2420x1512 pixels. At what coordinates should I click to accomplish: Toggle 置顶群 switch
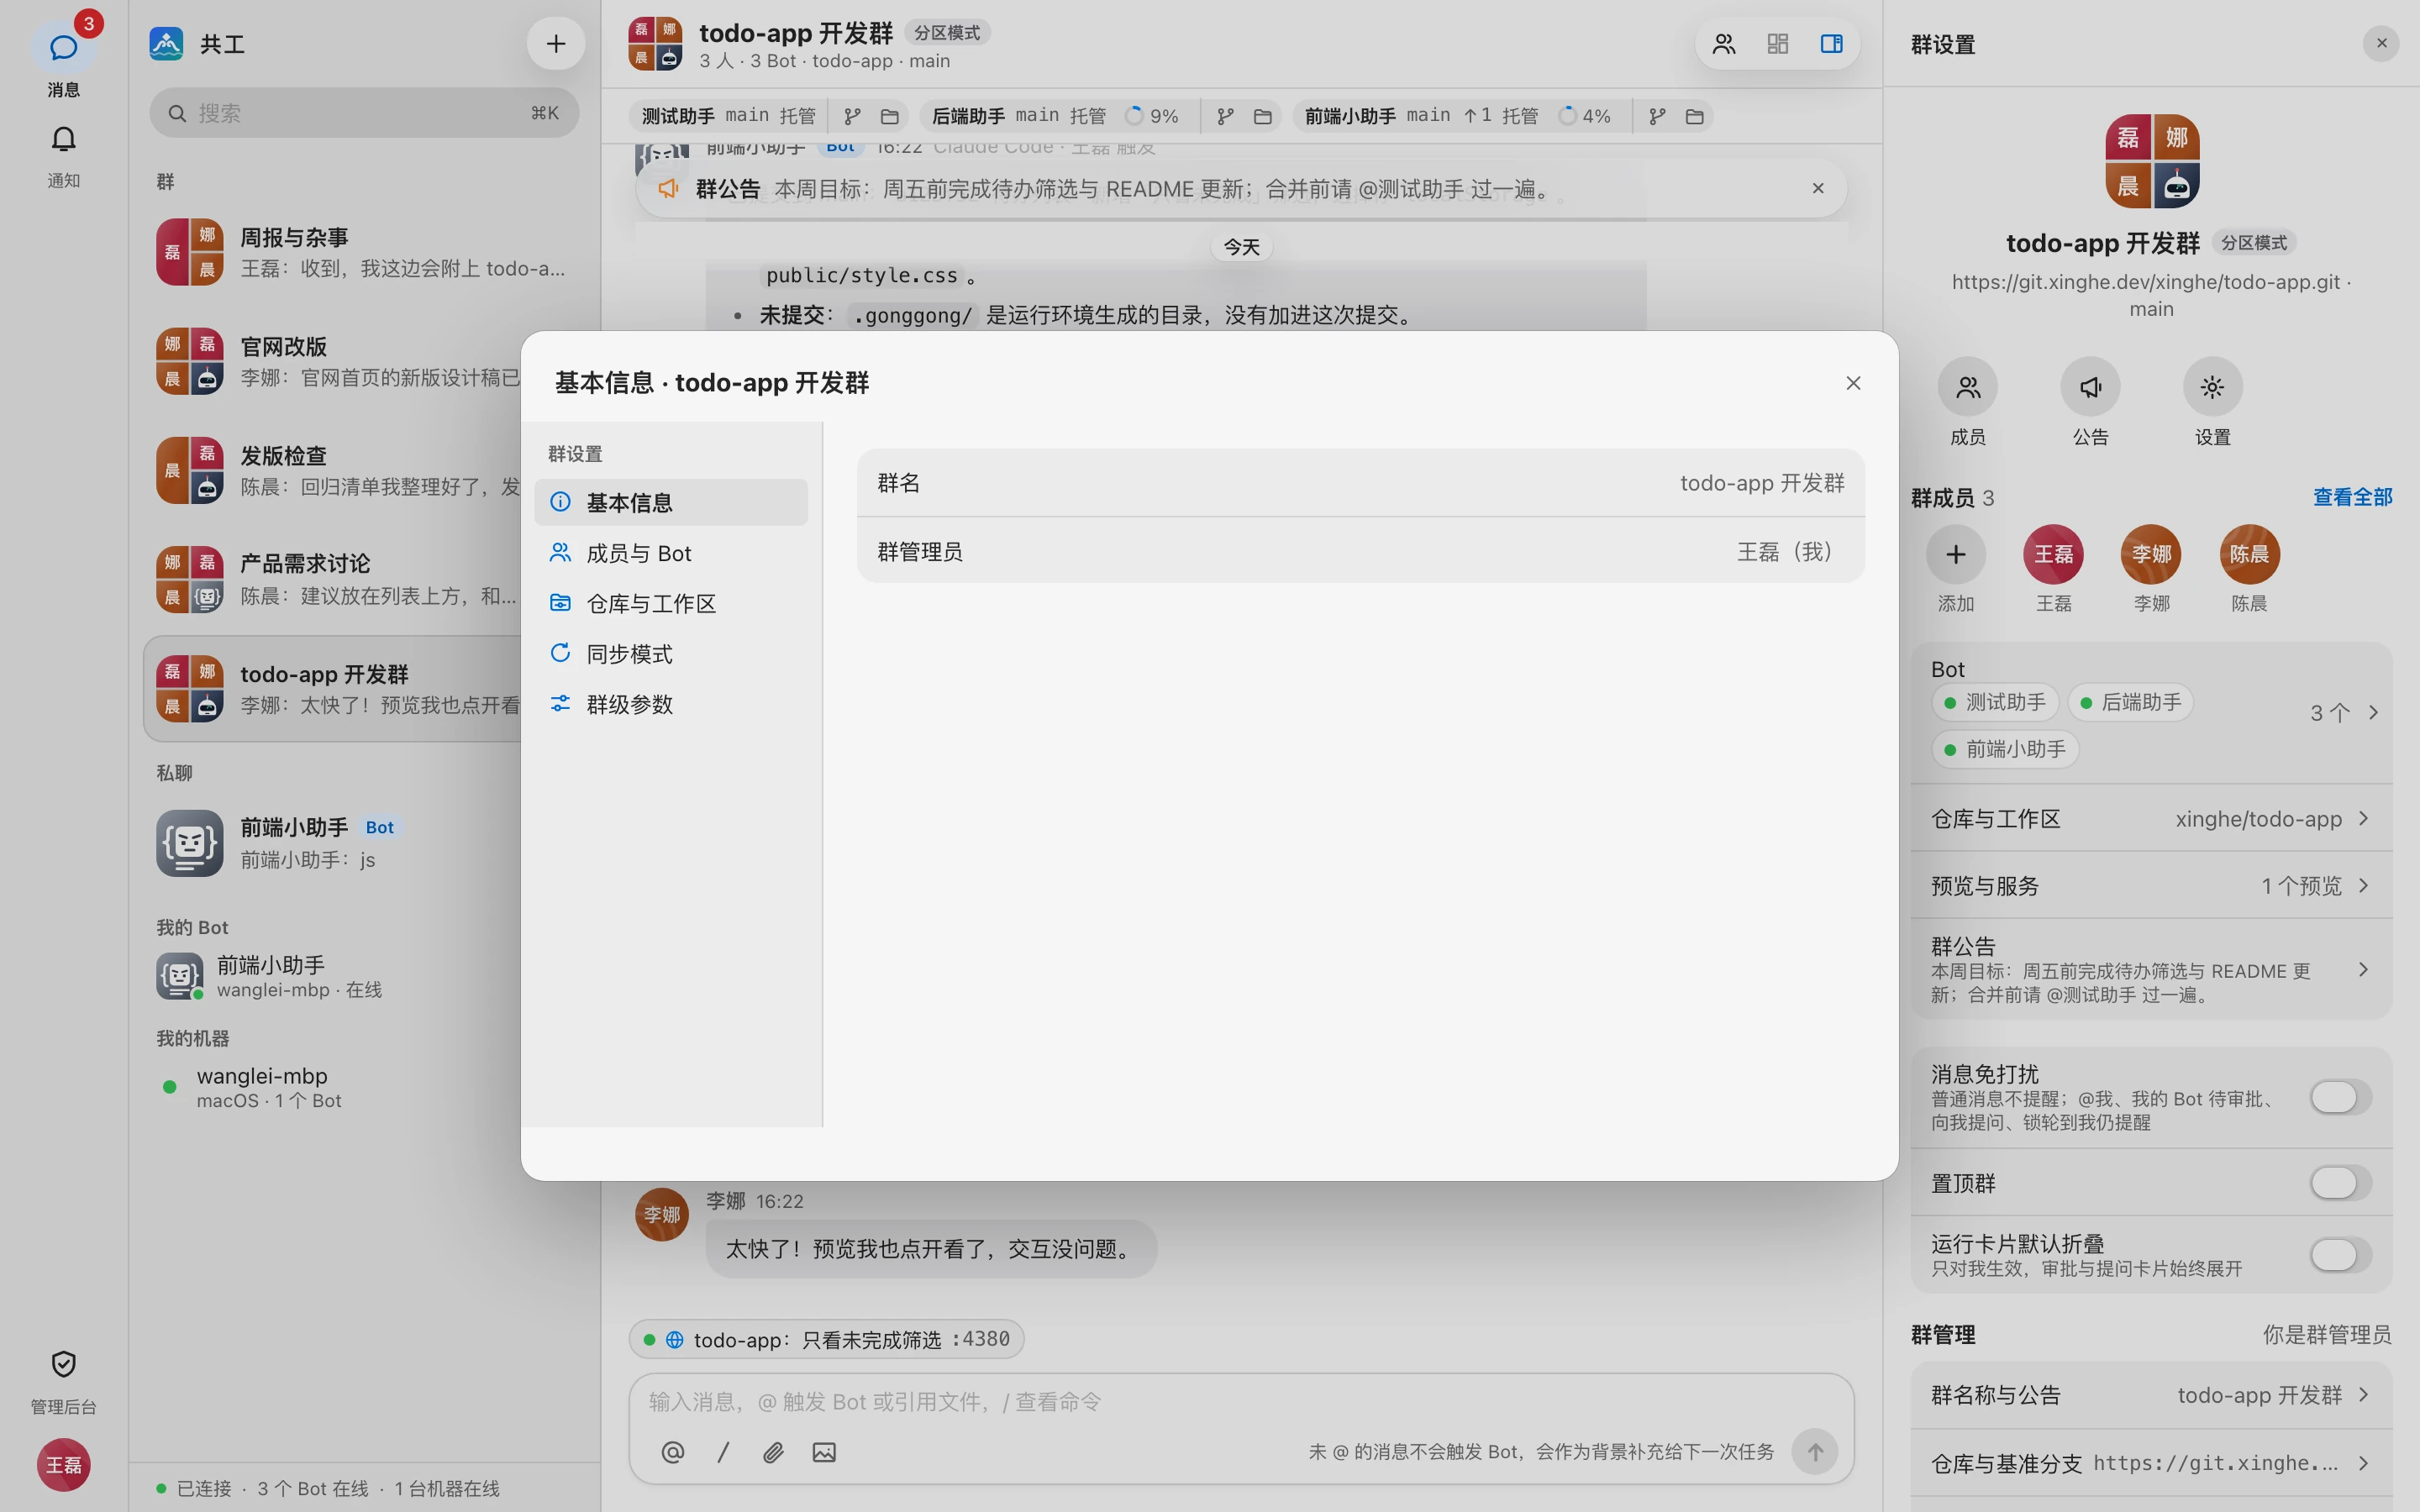[2340, 1183]
